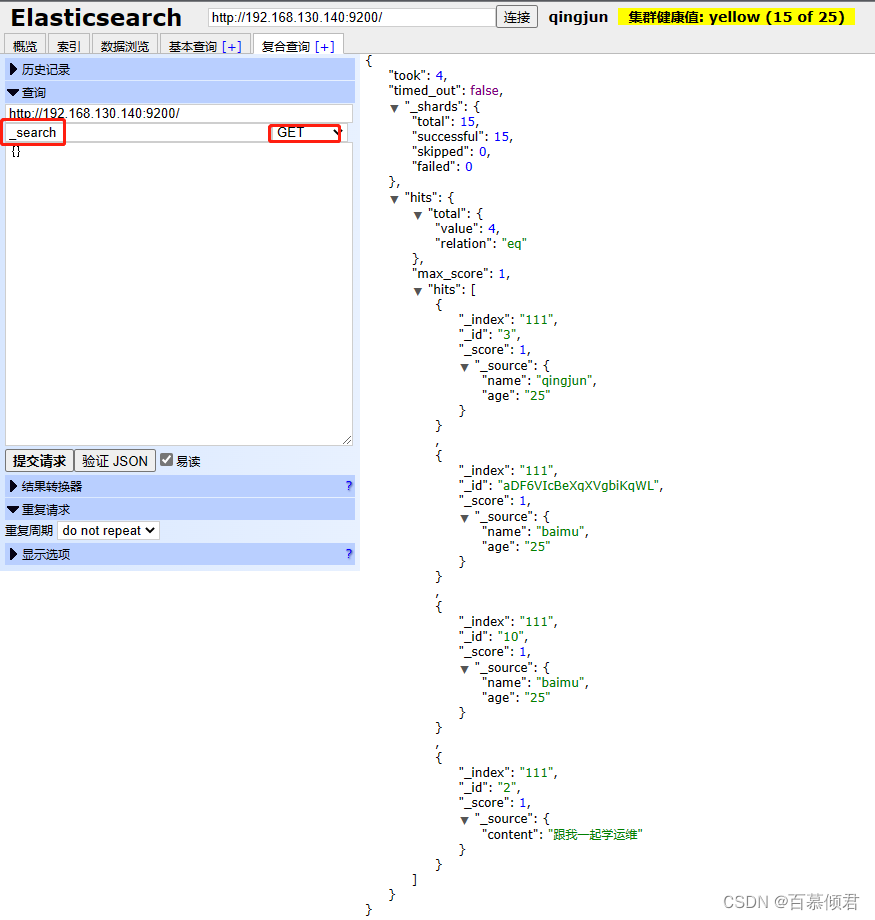This screenshot has height=920, width=875.
Task: Select the "_id": "2" line
Action: point(489,787)
